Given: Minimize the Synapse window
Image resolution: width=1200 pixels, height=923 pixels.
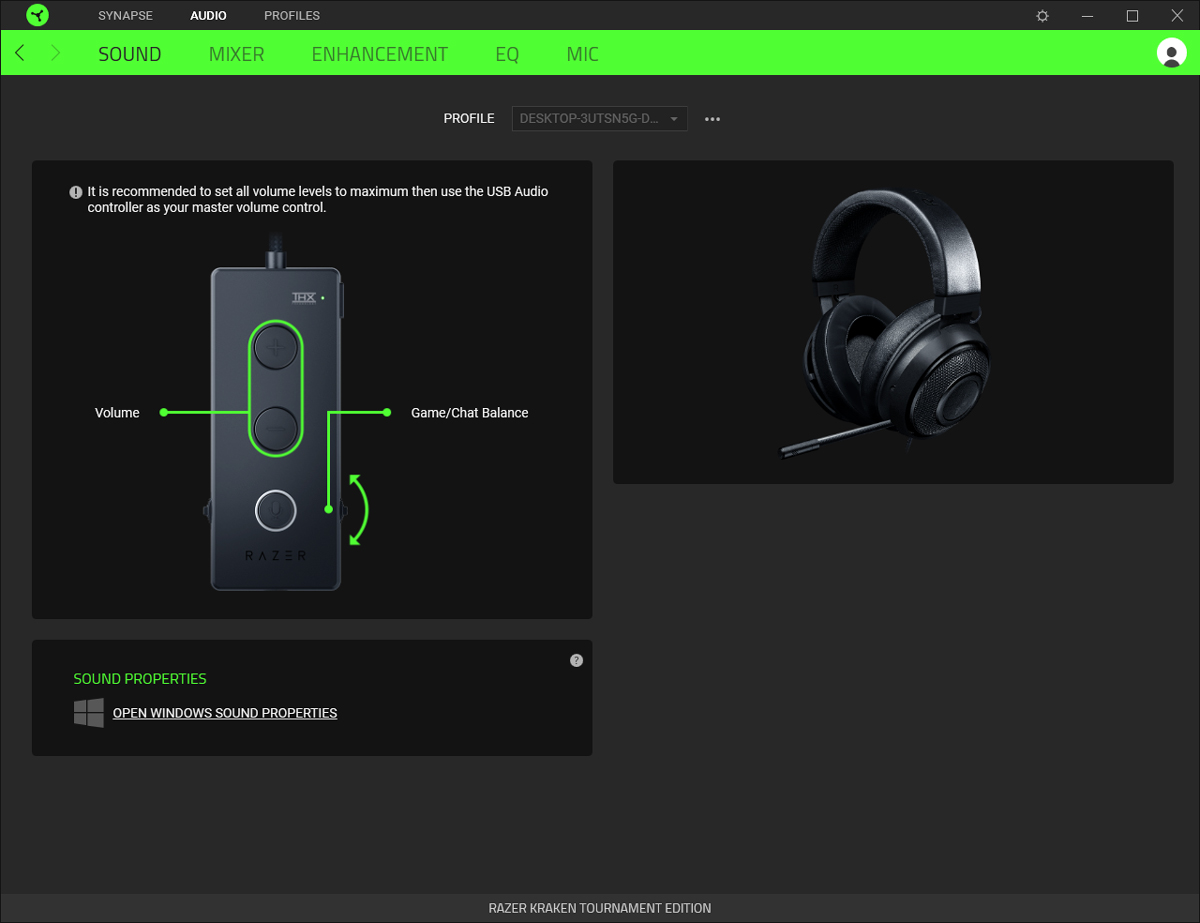Looking at the screenshot, I should [x=1088, y=16].
